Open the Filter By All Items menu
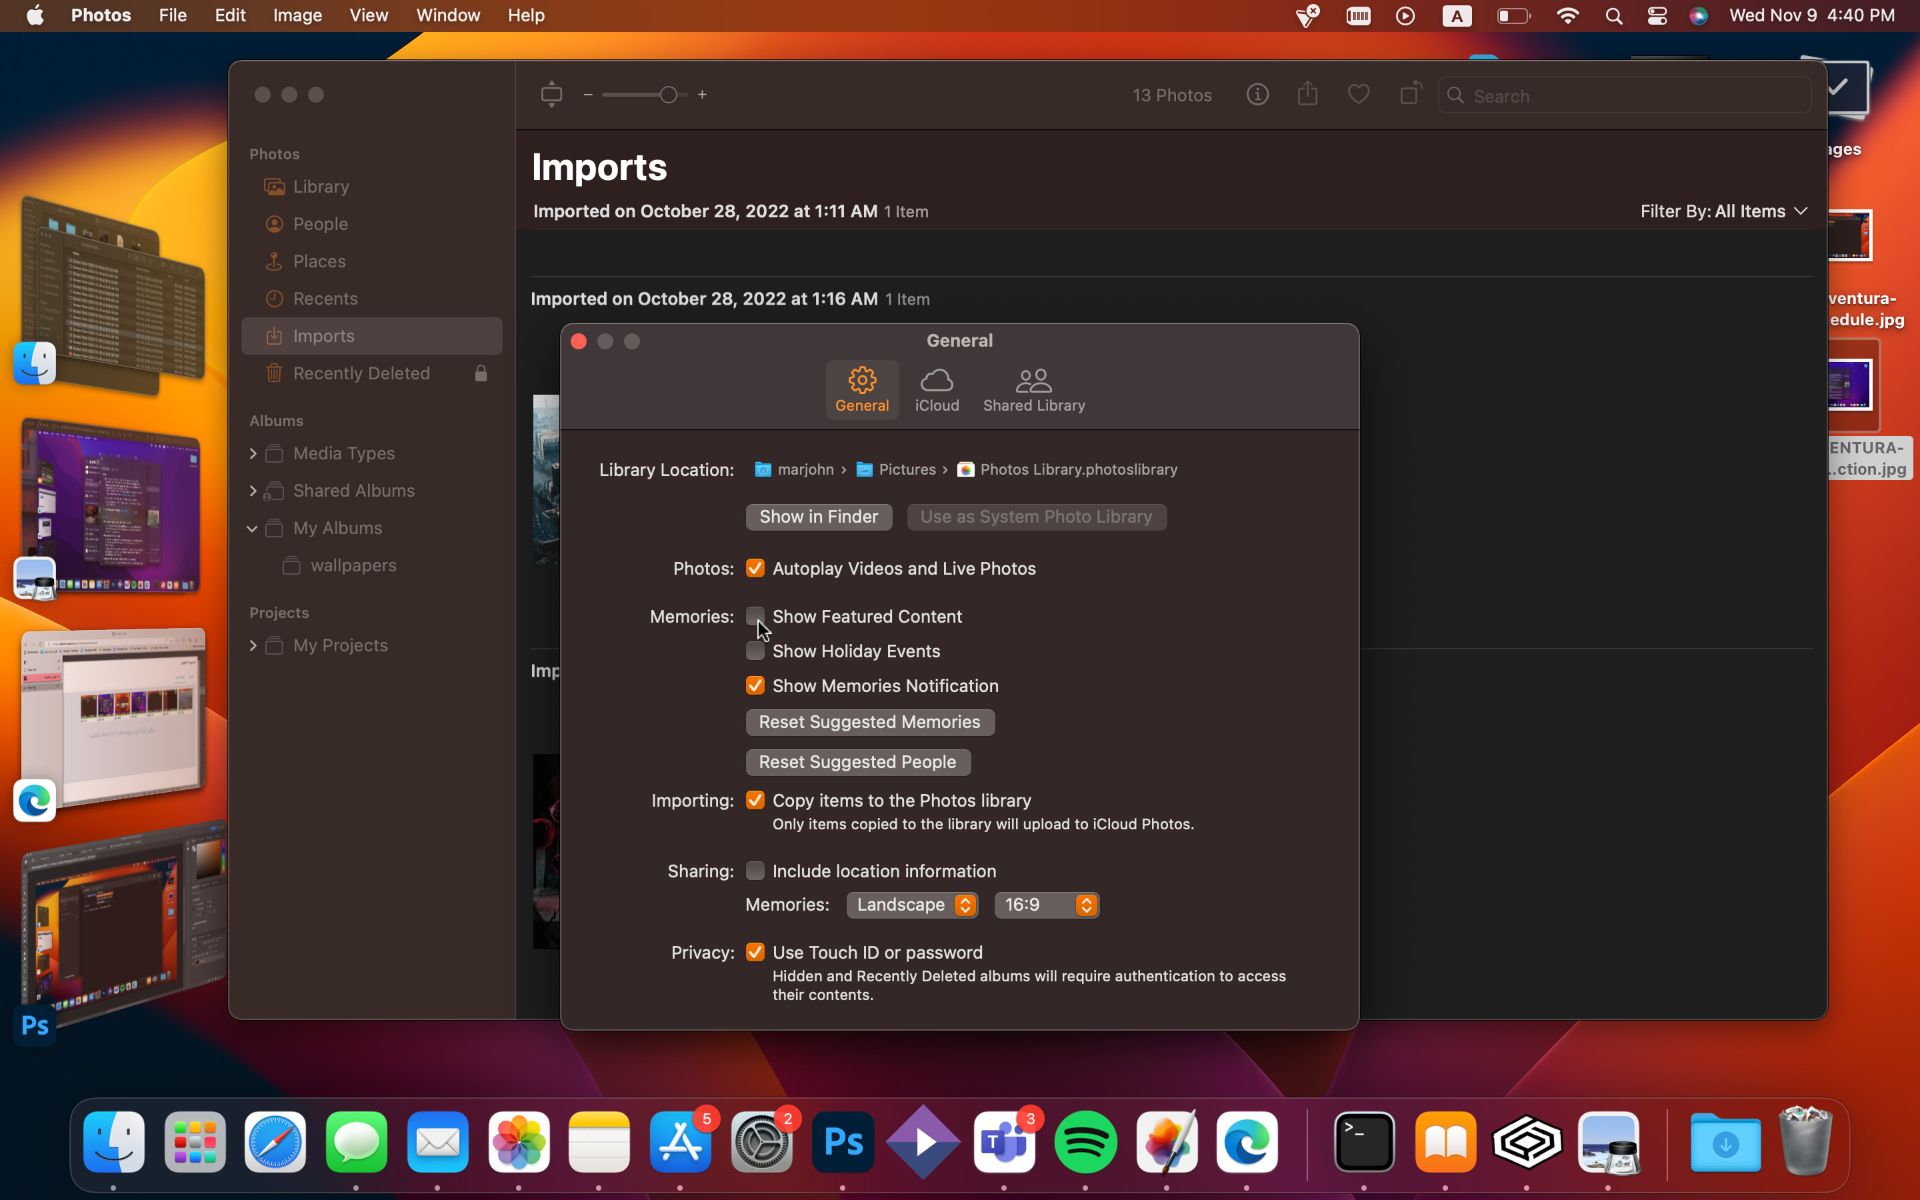1920x1200 pixels. (1723, 211)
